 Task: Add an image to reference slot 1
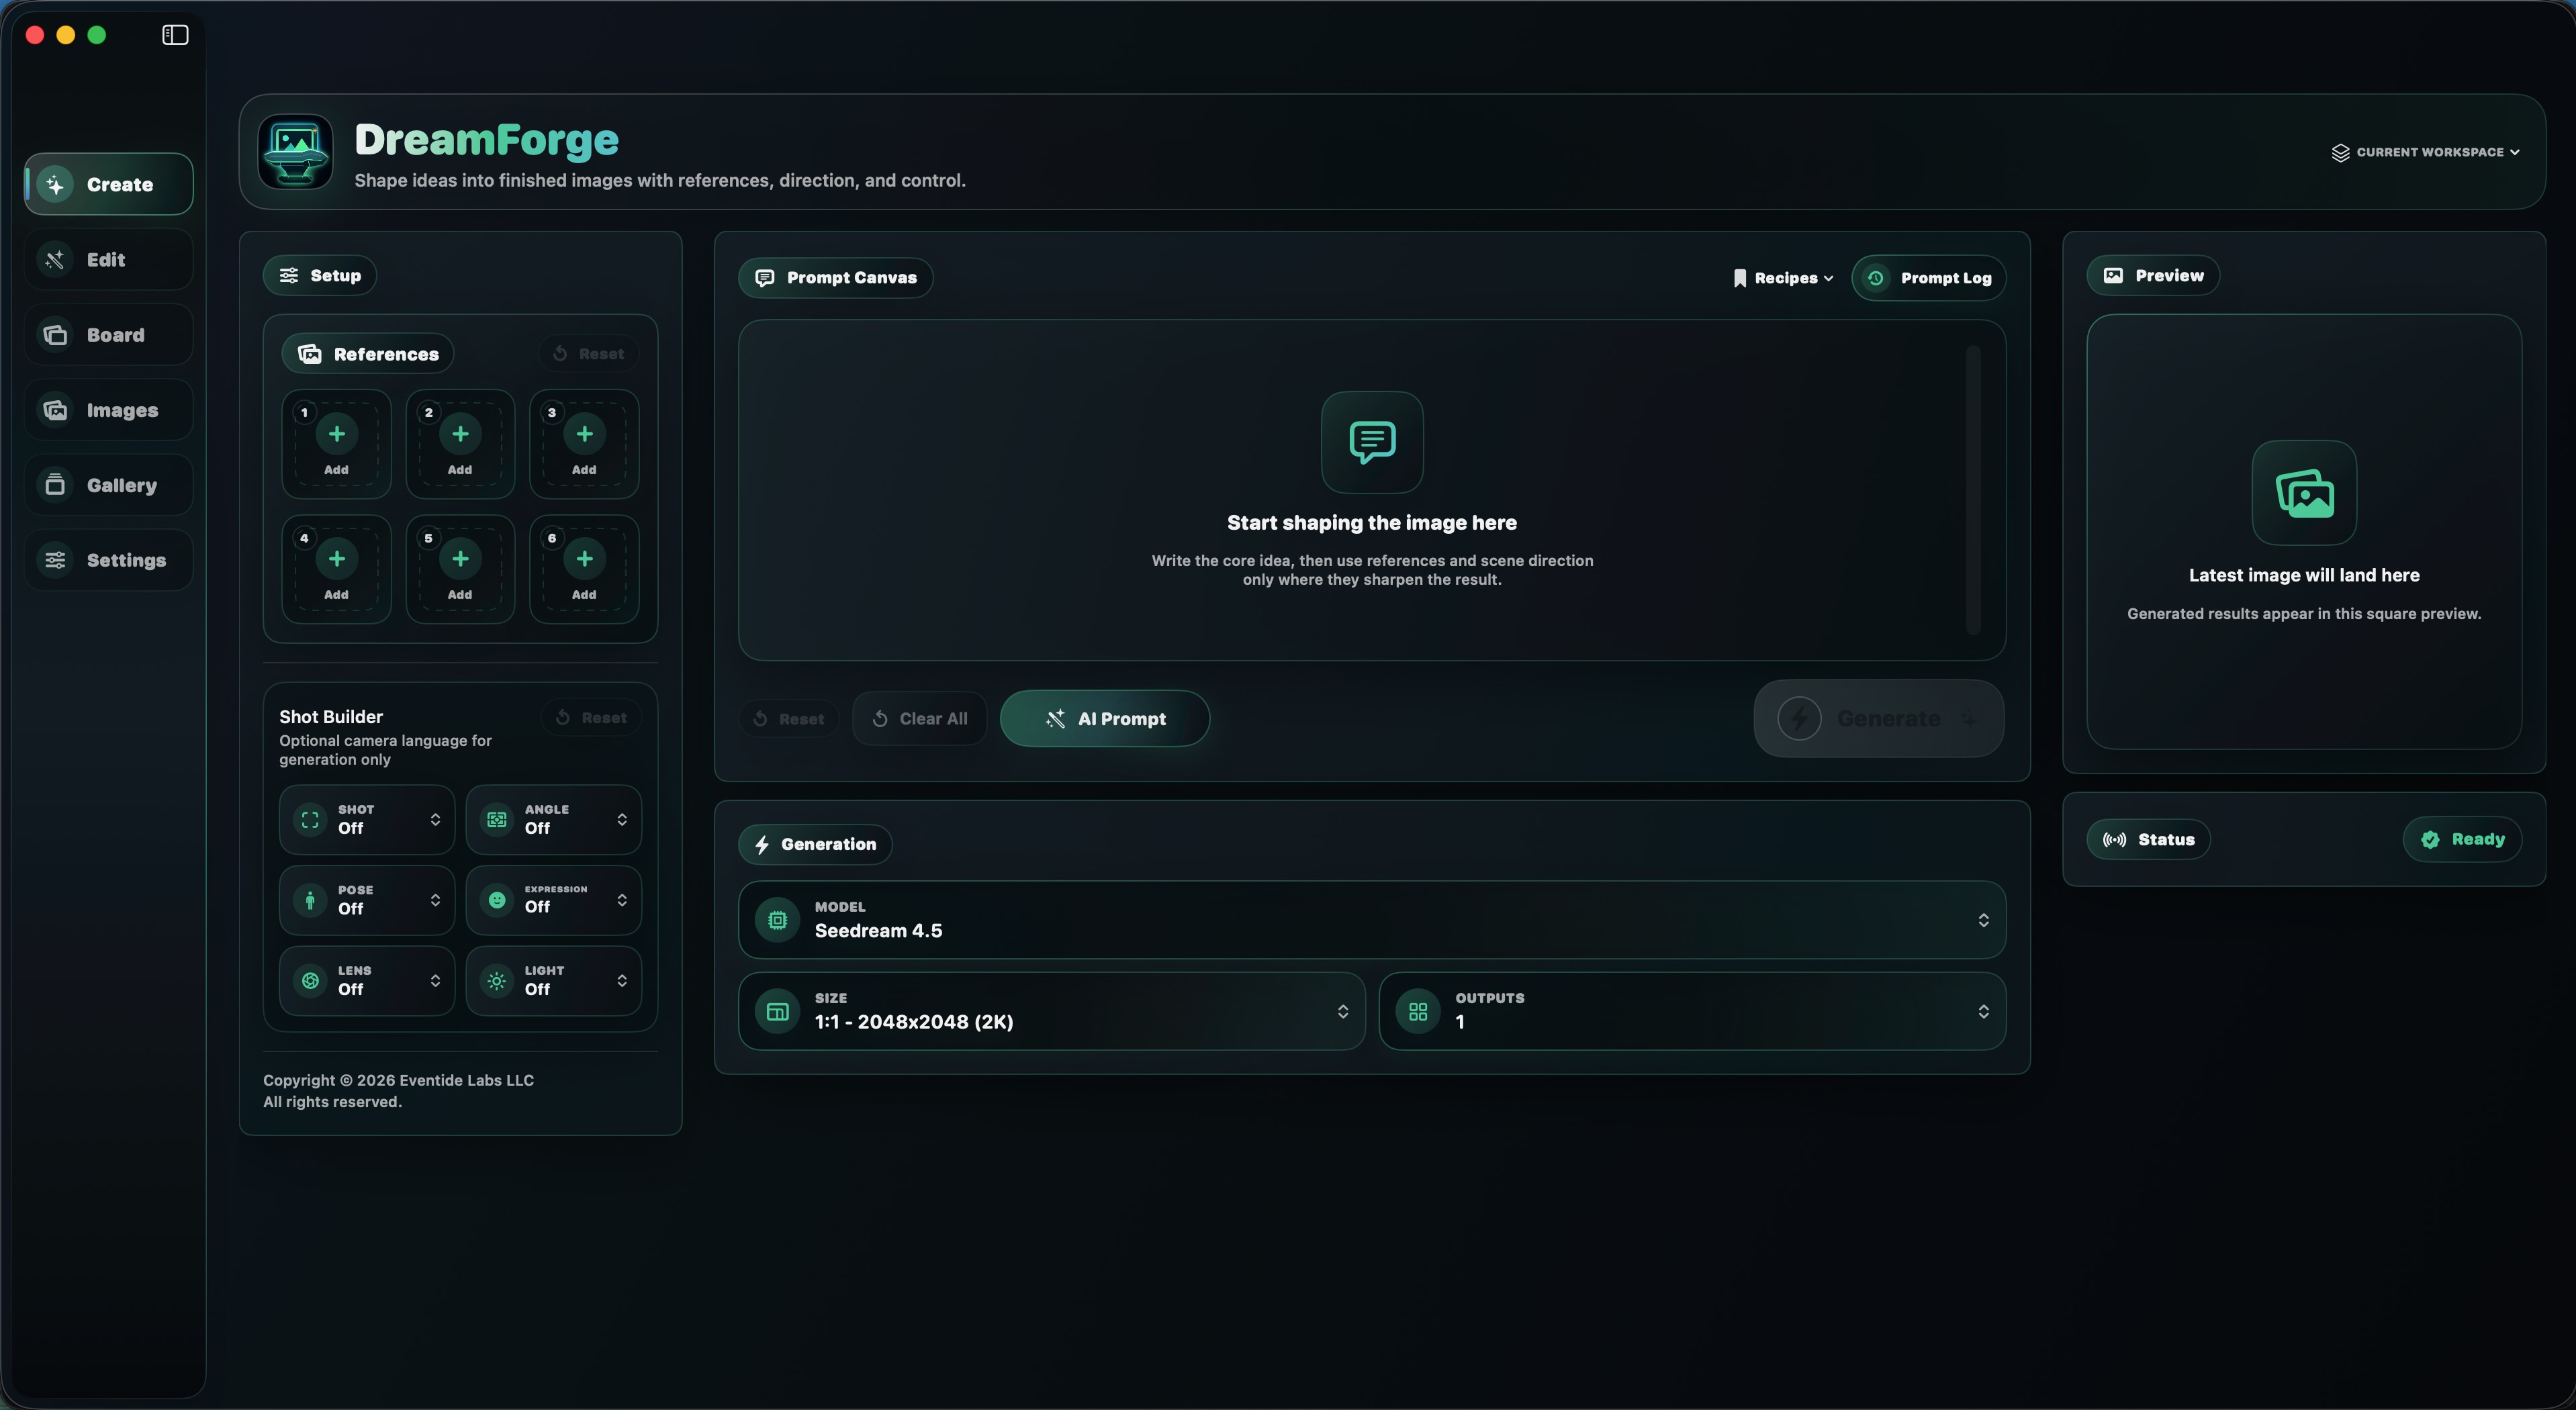(x=336, y=444)
